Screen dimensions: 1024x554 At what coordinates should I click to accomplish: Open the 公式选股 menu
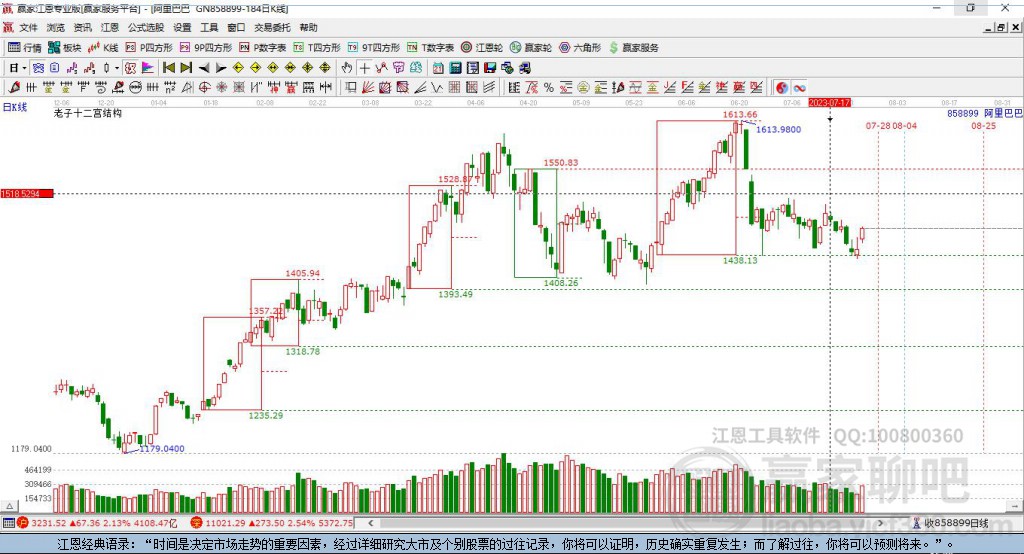(x=146, y=27)
